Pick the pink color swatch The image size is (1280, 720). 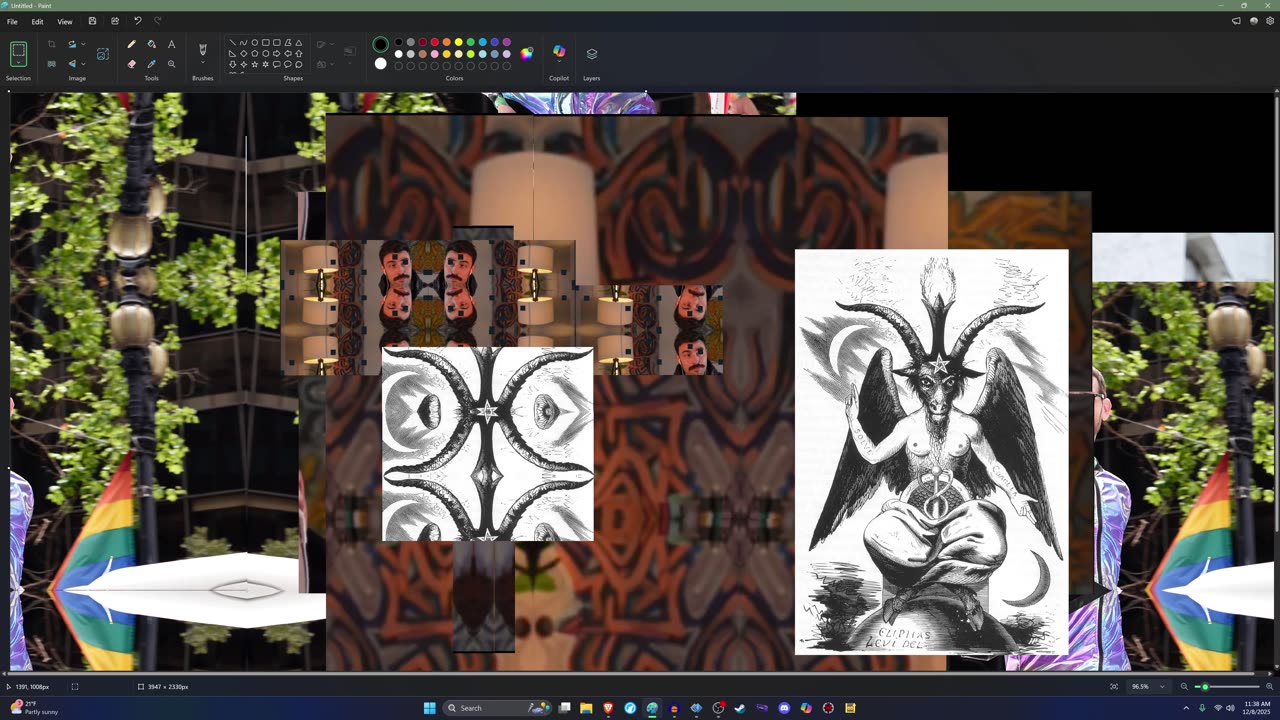click(434, 53)
